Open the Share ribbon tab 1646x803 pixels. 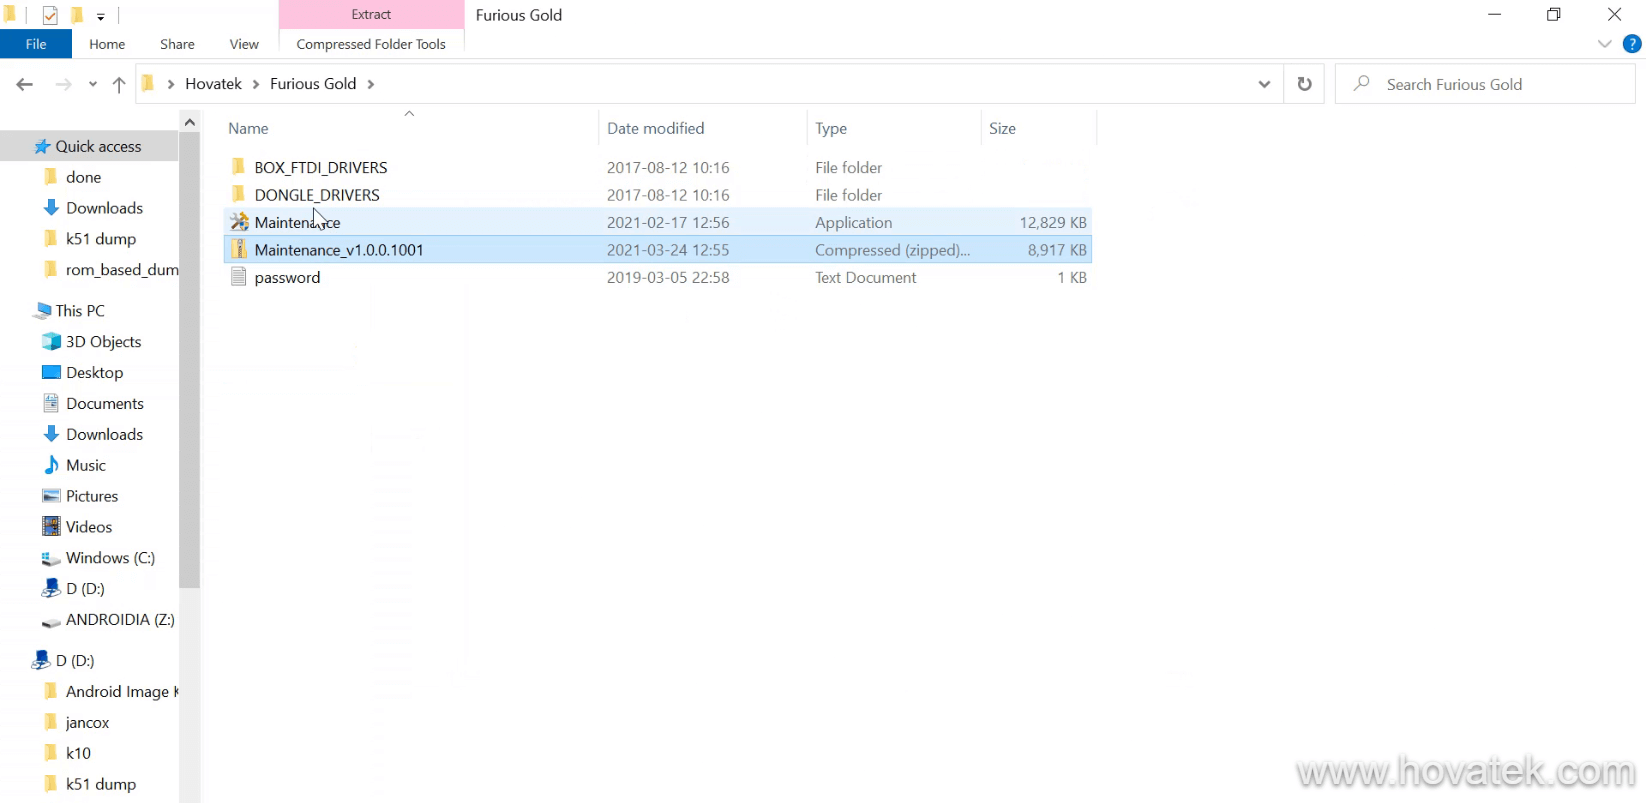tap(177, 44)
